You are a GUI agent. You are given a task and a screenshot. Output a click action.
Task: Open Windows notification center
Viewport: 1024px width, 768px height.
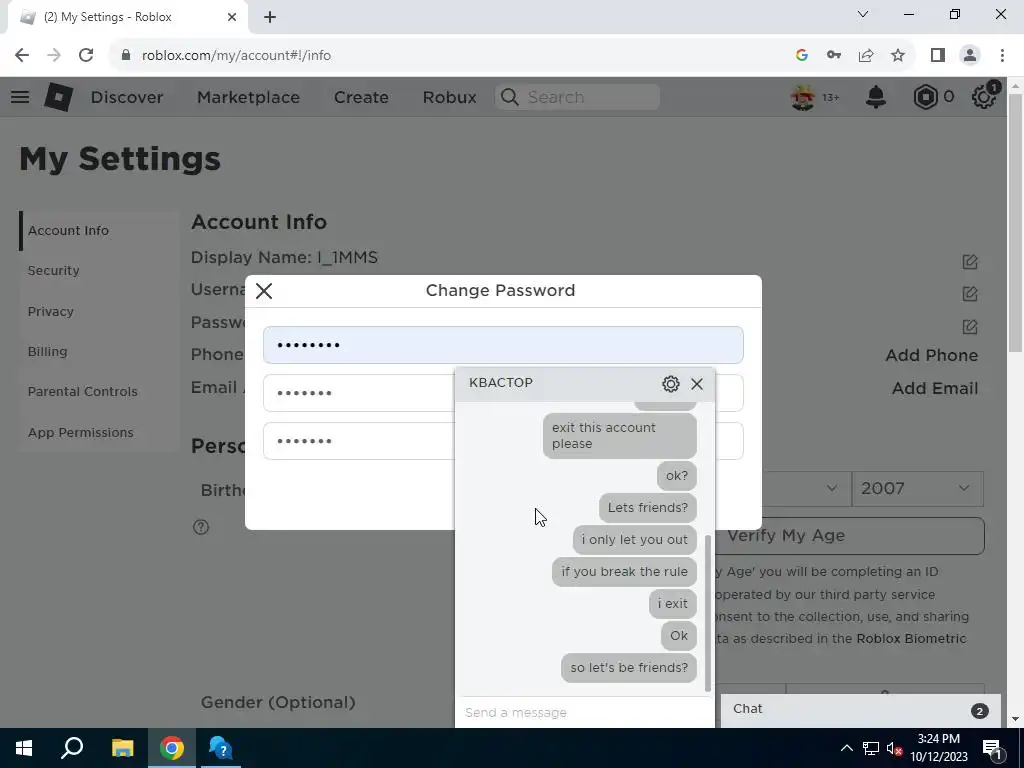point(992,748)
